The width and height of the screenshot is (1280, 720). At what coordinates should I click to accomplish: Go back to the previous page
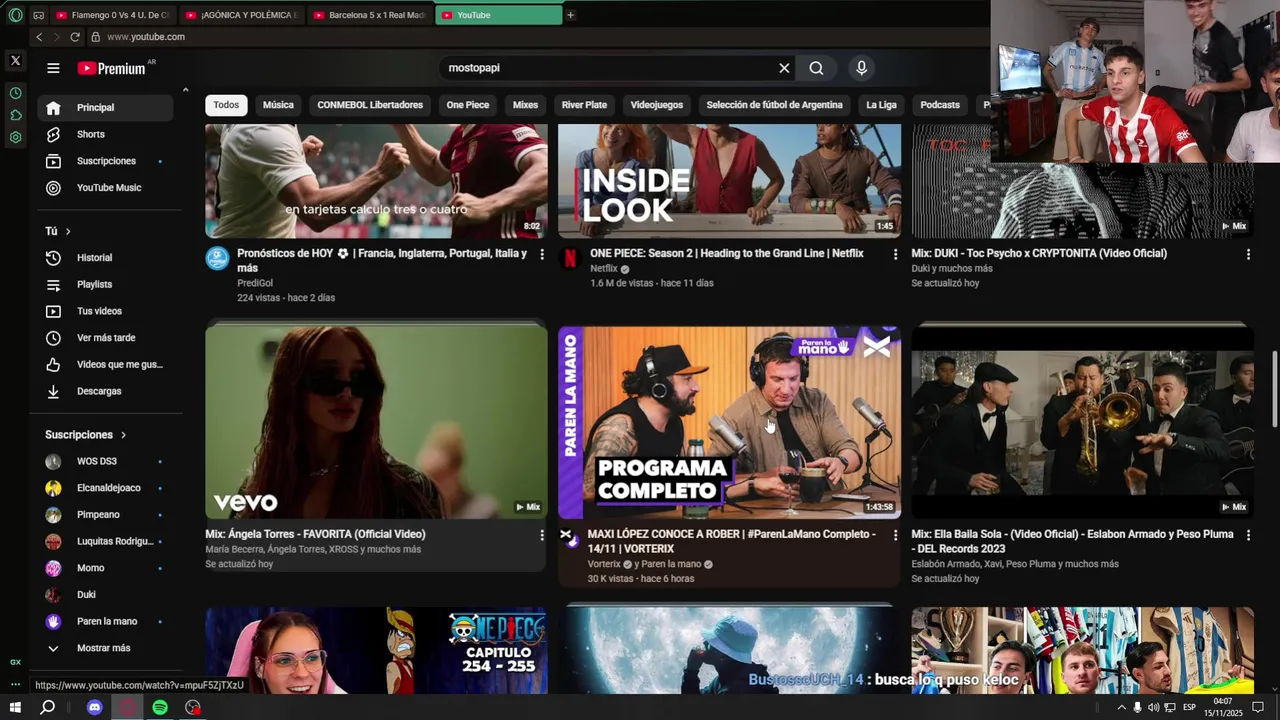coord(39,37)
